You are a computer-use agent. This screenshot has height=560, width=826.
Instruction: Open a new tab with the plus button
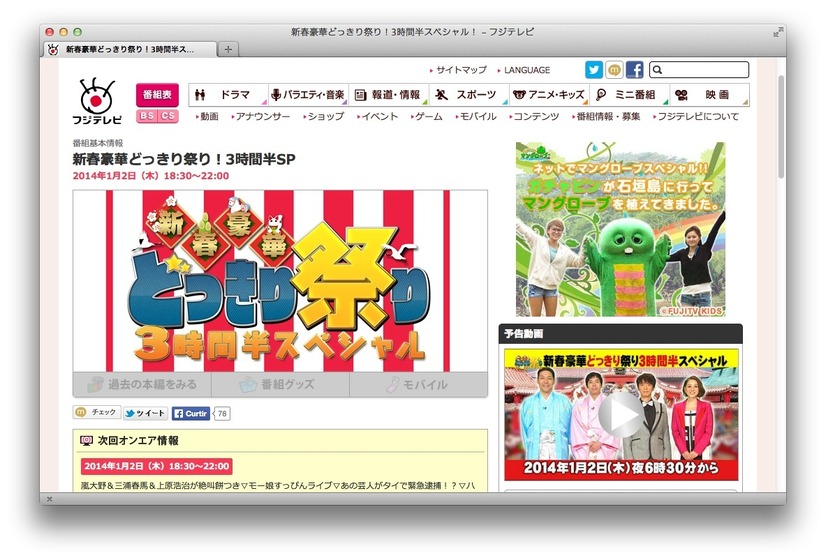point(228,49)
